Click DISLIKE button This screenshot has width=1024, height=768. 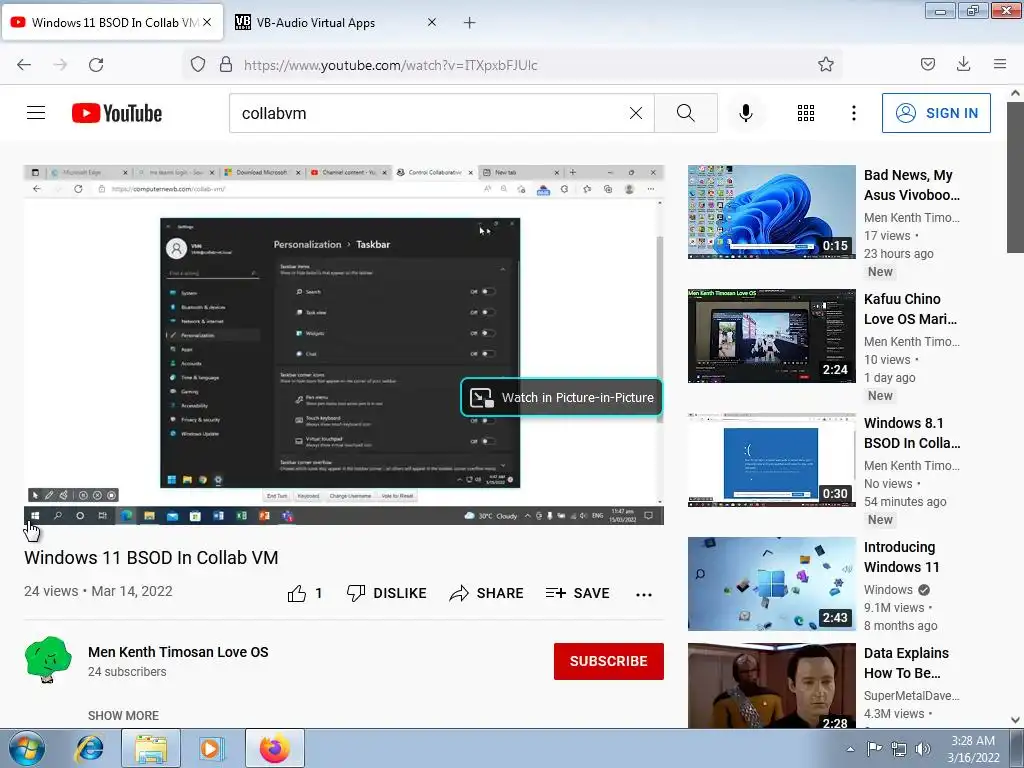(x=387, y=593)
